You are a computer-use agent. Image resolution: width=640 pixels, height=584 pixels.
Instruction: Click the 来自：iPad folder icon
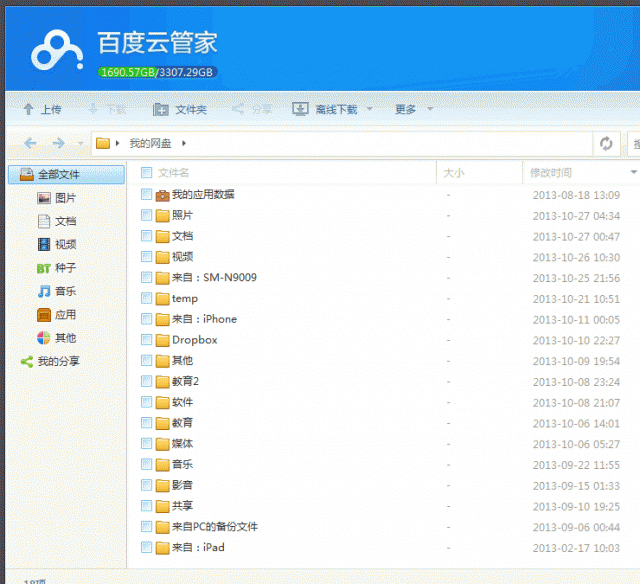click(162, 548)
